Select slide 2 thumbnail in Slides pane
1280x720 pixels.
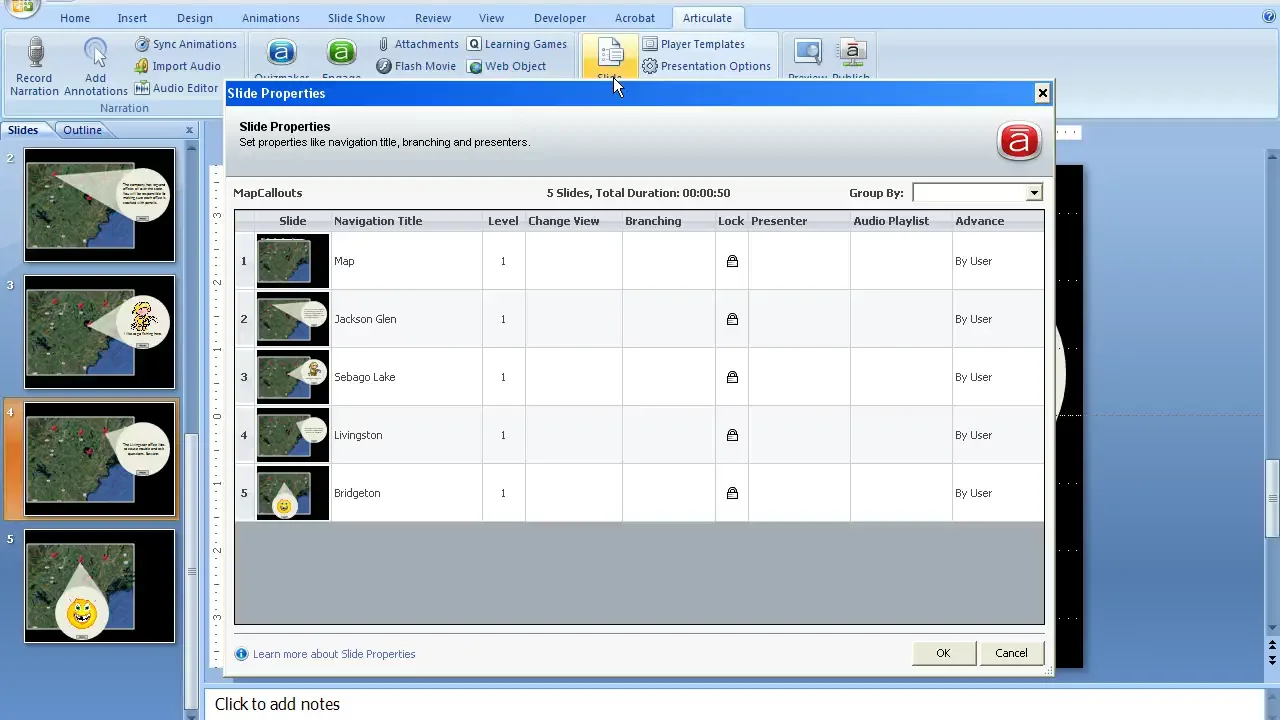[x=99, y=205]
